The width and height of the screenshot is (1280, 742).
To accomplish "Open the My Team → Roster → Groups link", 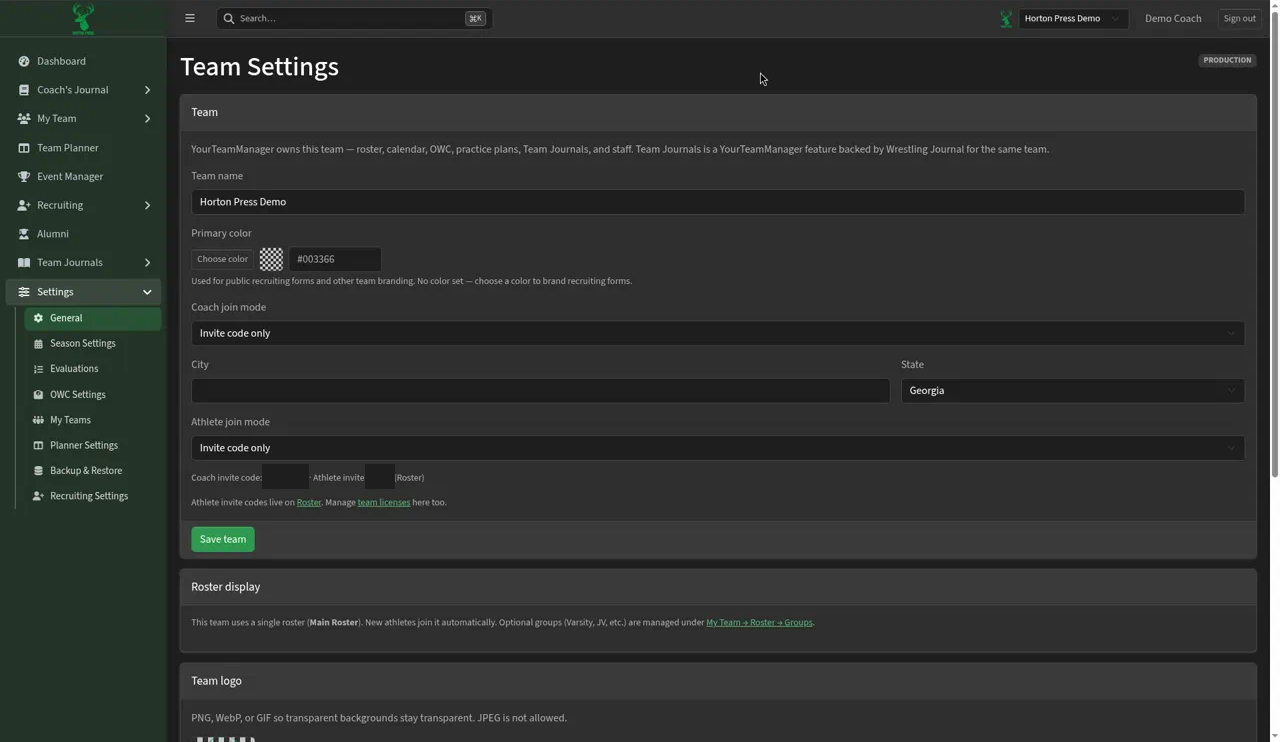I will point(759,623).
